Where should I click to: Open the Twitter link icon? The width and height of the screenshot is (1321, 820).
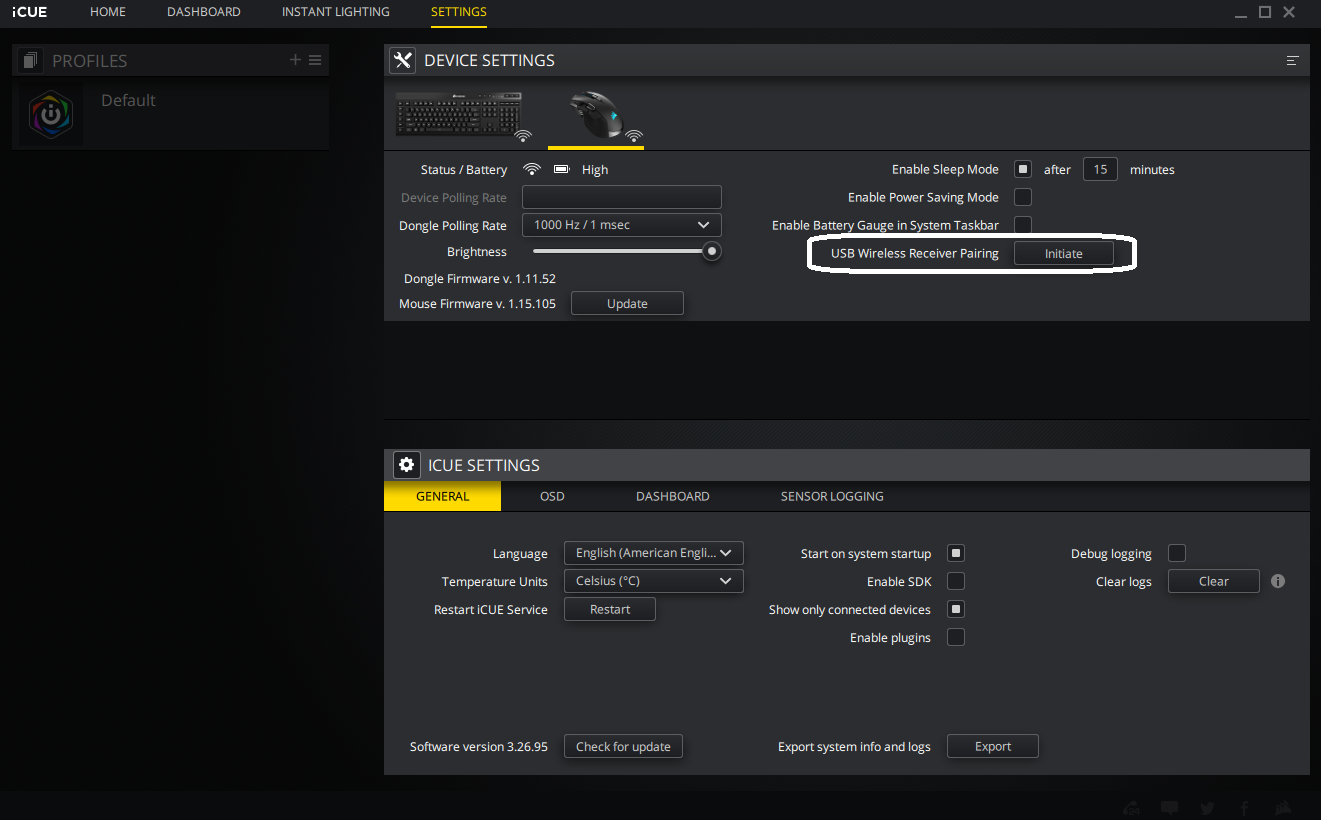click(1208, 808)
